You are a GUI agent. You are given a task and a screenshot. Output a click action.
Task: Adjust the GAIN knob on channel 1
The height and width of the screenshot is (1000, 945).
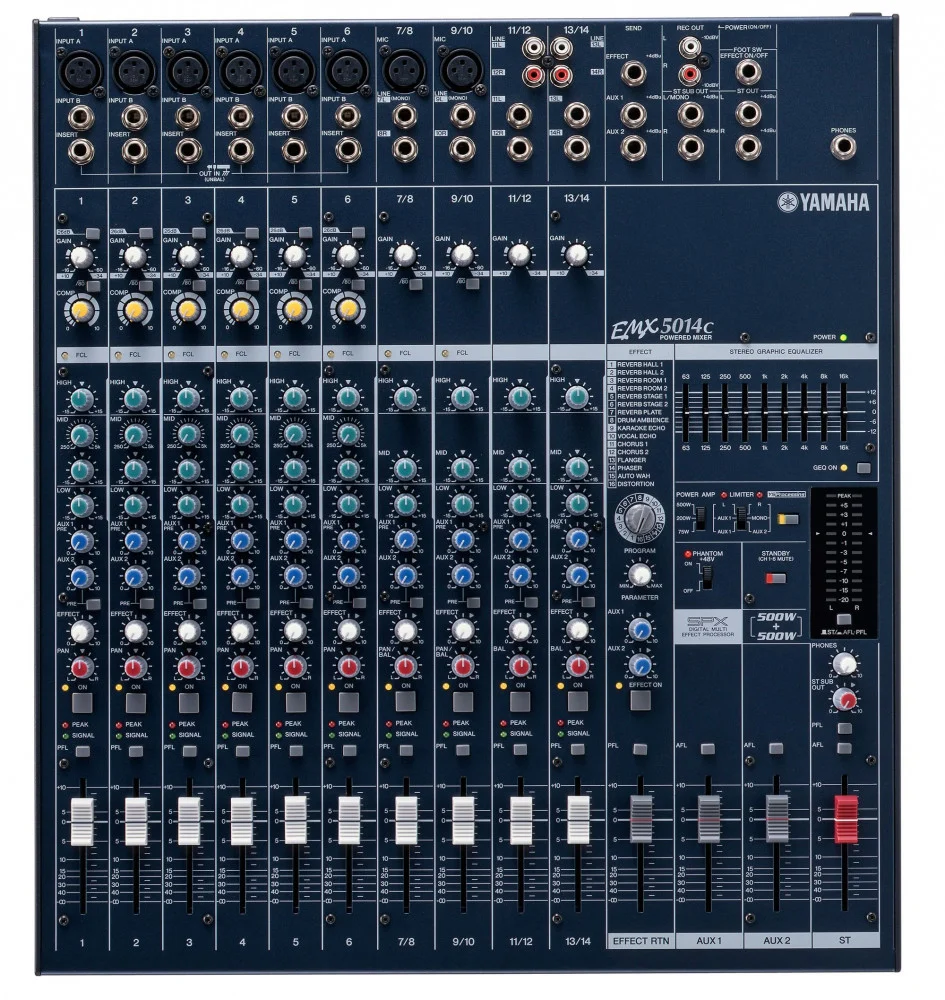[x=81, y=257]
